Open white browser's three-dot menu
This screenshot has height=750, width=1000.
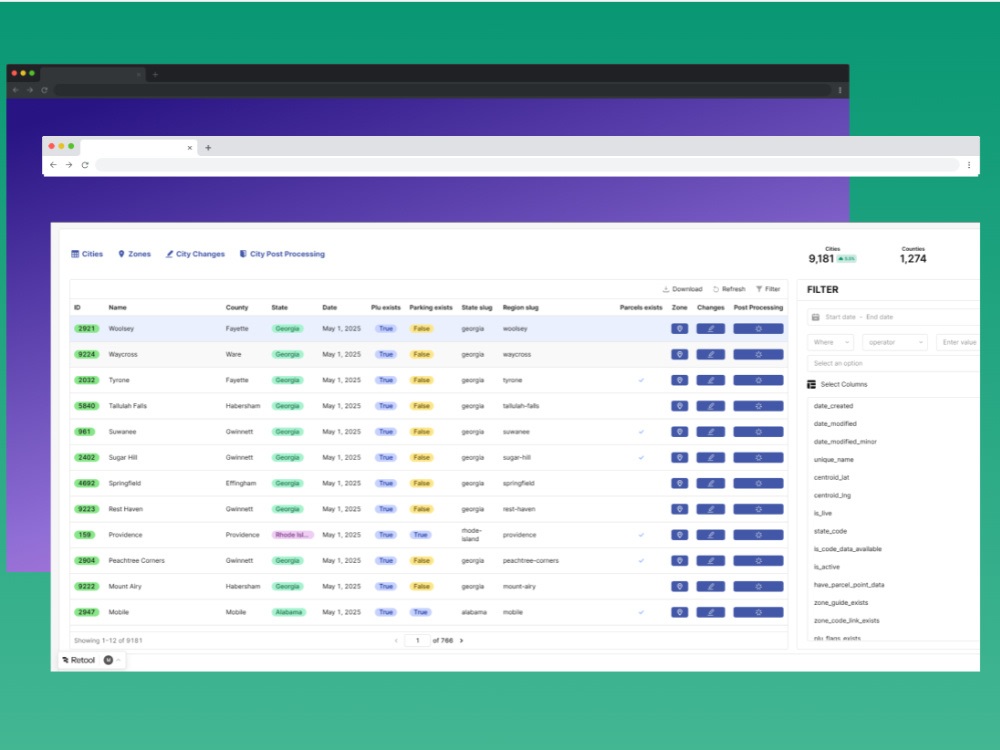(969, 165)
